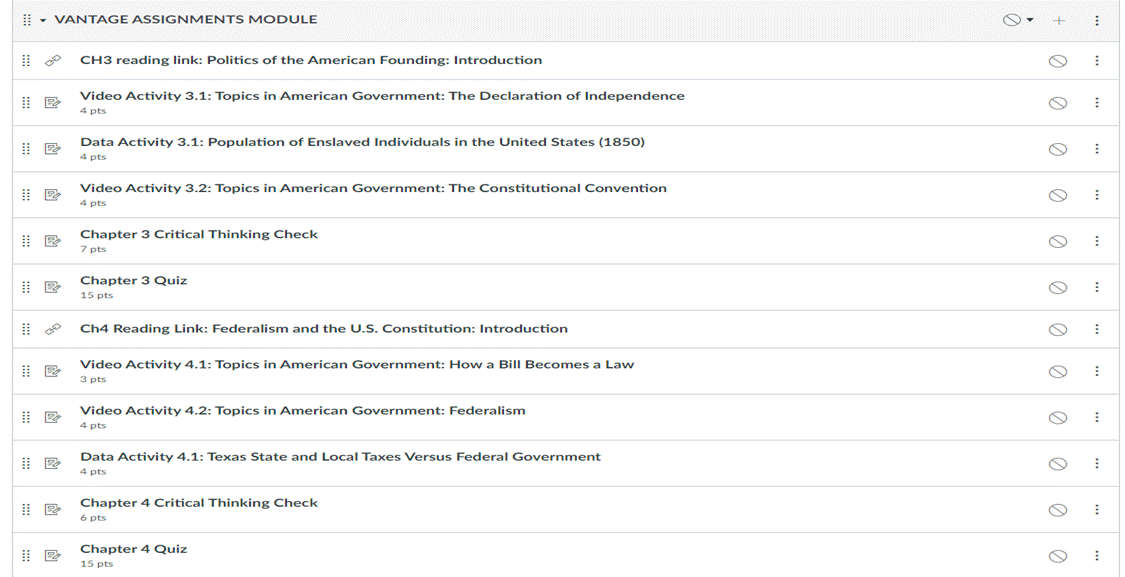The image size is (1125, 577).
Task: Click link icon beside Ch4 Reading Link
Action: click(x=52, y=329)
